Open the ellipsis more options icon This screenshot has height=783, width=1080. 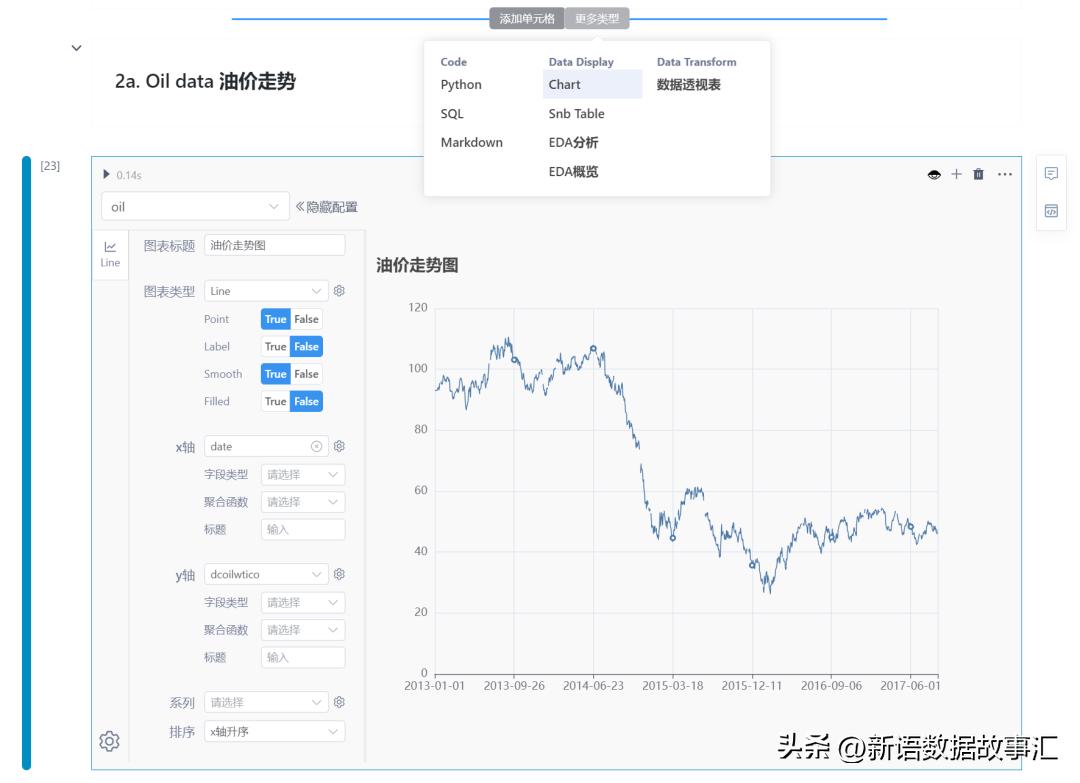coord(1002,173)
